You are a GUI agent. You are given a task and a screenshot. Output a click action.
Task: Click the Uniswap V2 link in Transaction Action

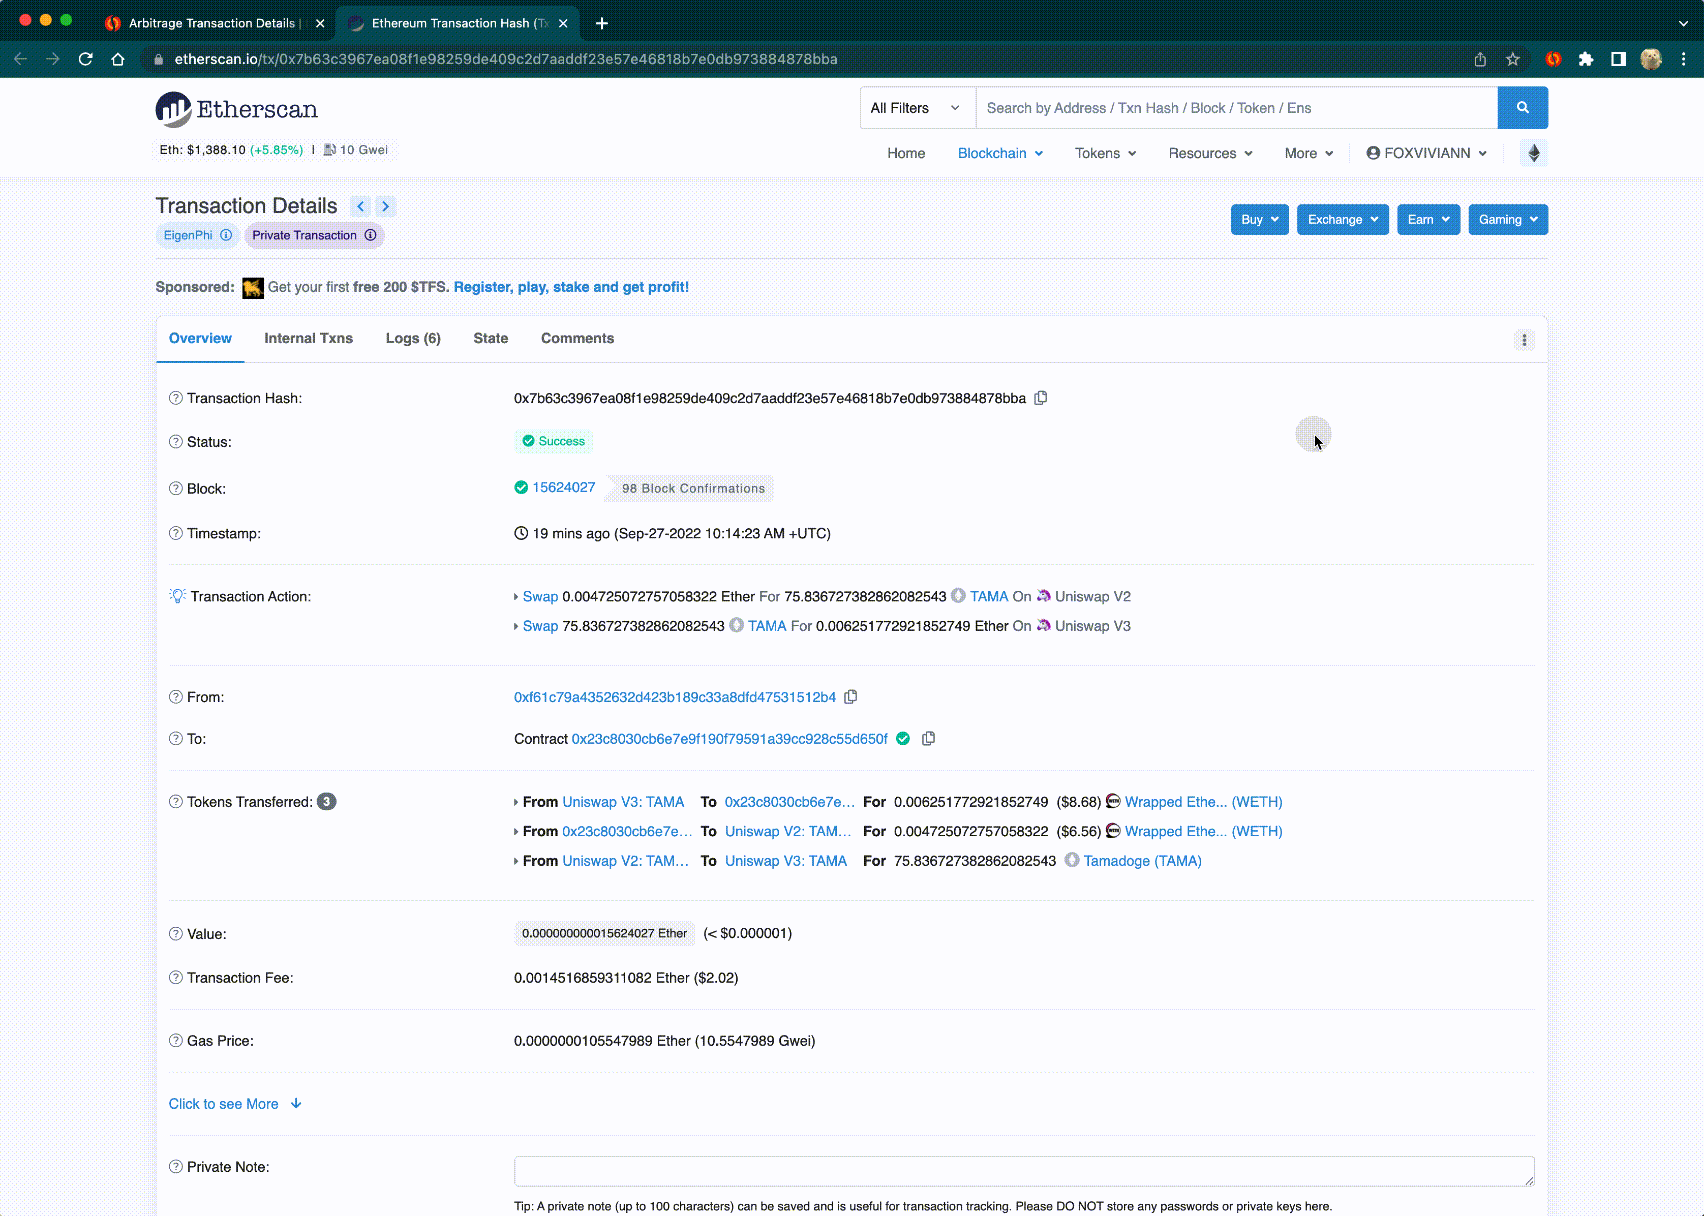pos(1092,597)
